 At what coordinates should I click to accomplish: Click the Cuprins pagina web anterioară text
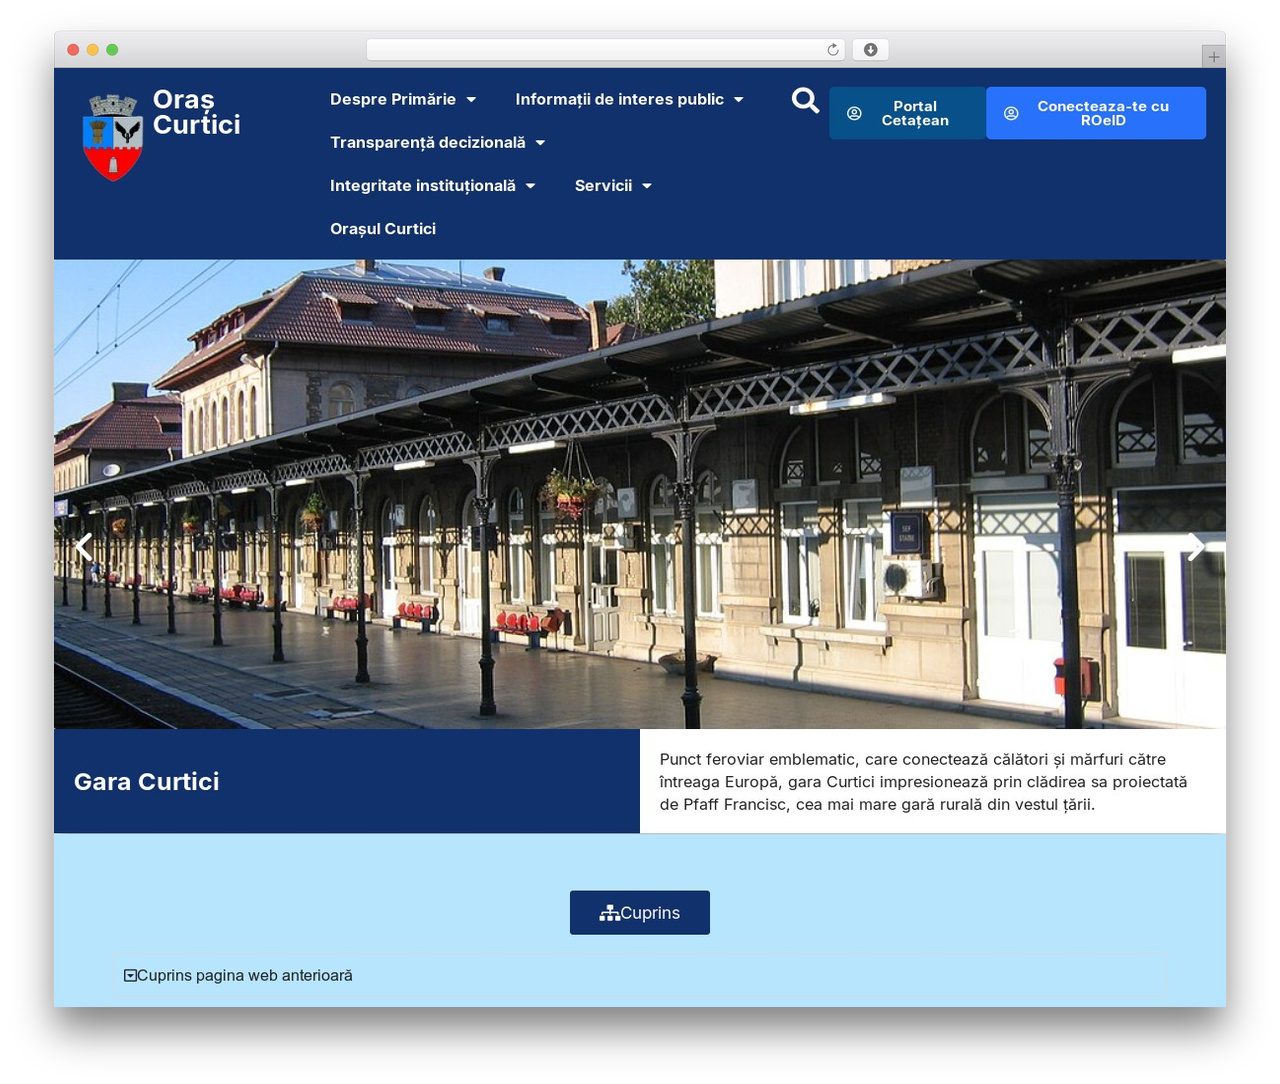click(245, 975)
